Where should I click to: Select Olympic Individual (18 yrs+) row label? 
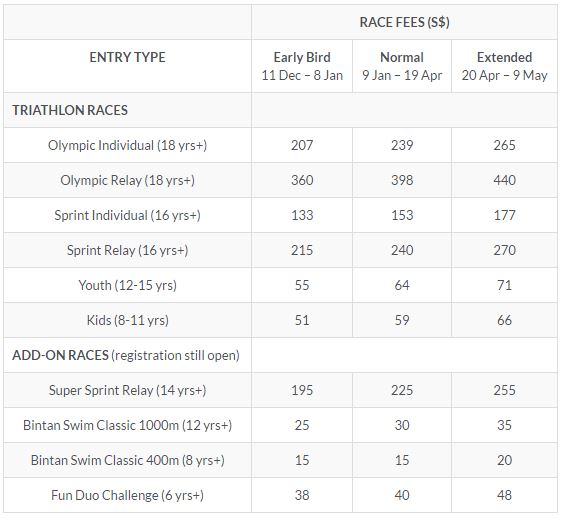127,145
